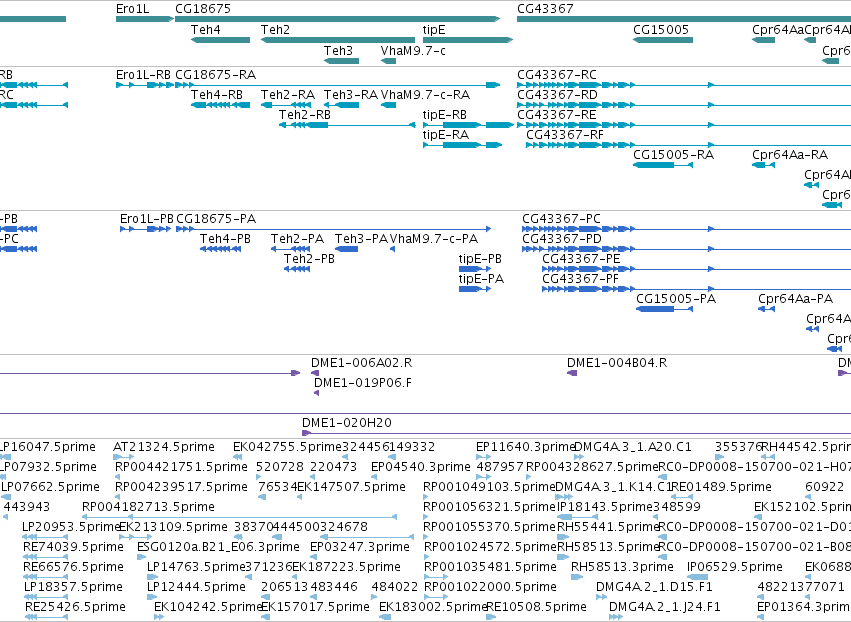
Task: Open the DMG4A.2_1.D15.F1 EST label
Action: click(x=654, y=588)
